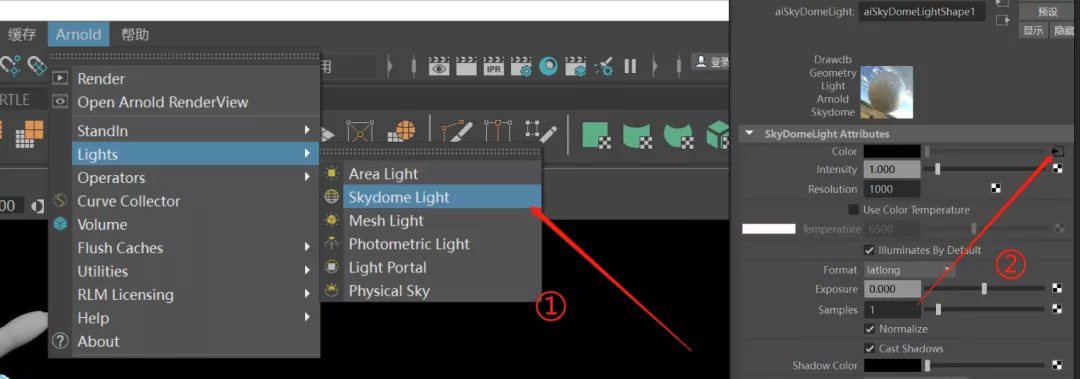This screenshot has height=379, width=1080.
Task: Open the light editor icon with gear
Action: point(603,66)
